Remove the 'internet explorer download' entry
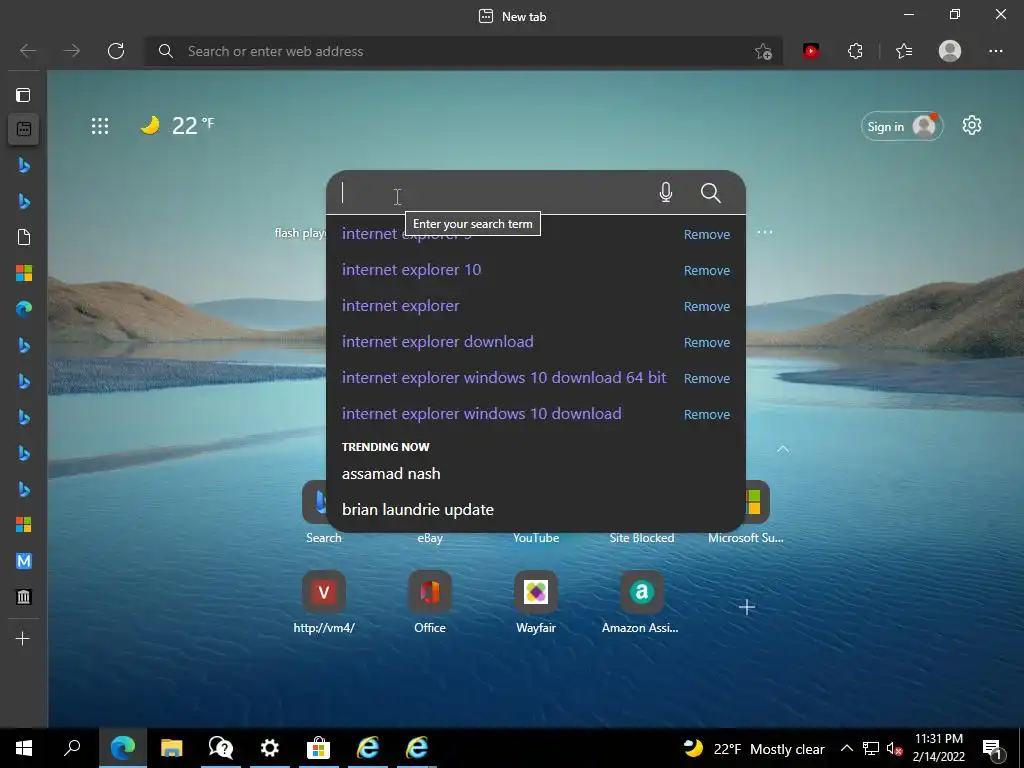Image resolution: width=1024 pixels, height=768 pixels. pyautogui.click(x=707, y=342)
